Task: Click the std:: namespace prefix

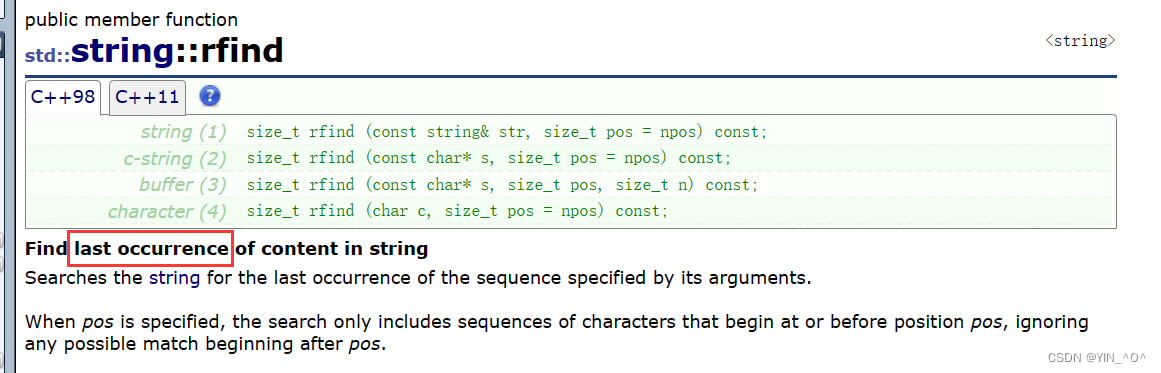Action: point(47,55)
